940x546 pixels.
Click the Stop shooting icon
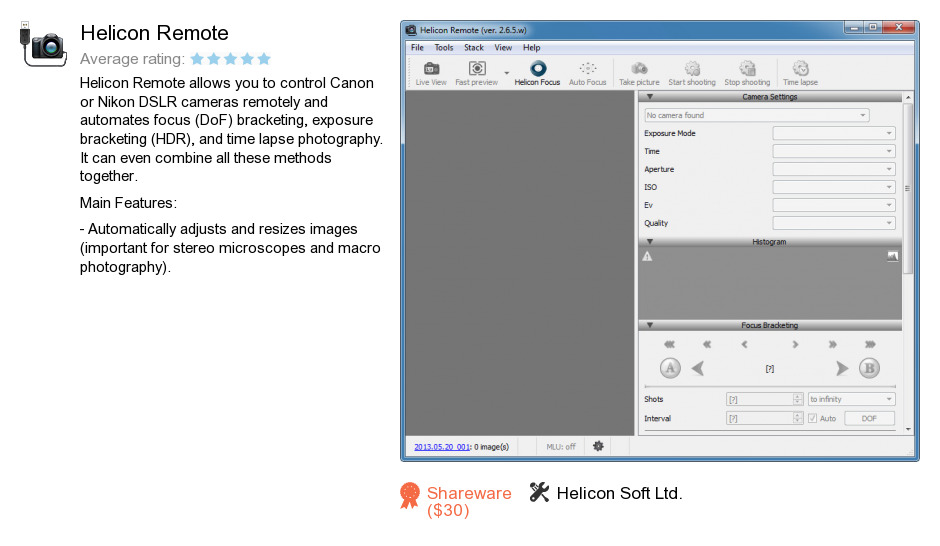point(747,74)
